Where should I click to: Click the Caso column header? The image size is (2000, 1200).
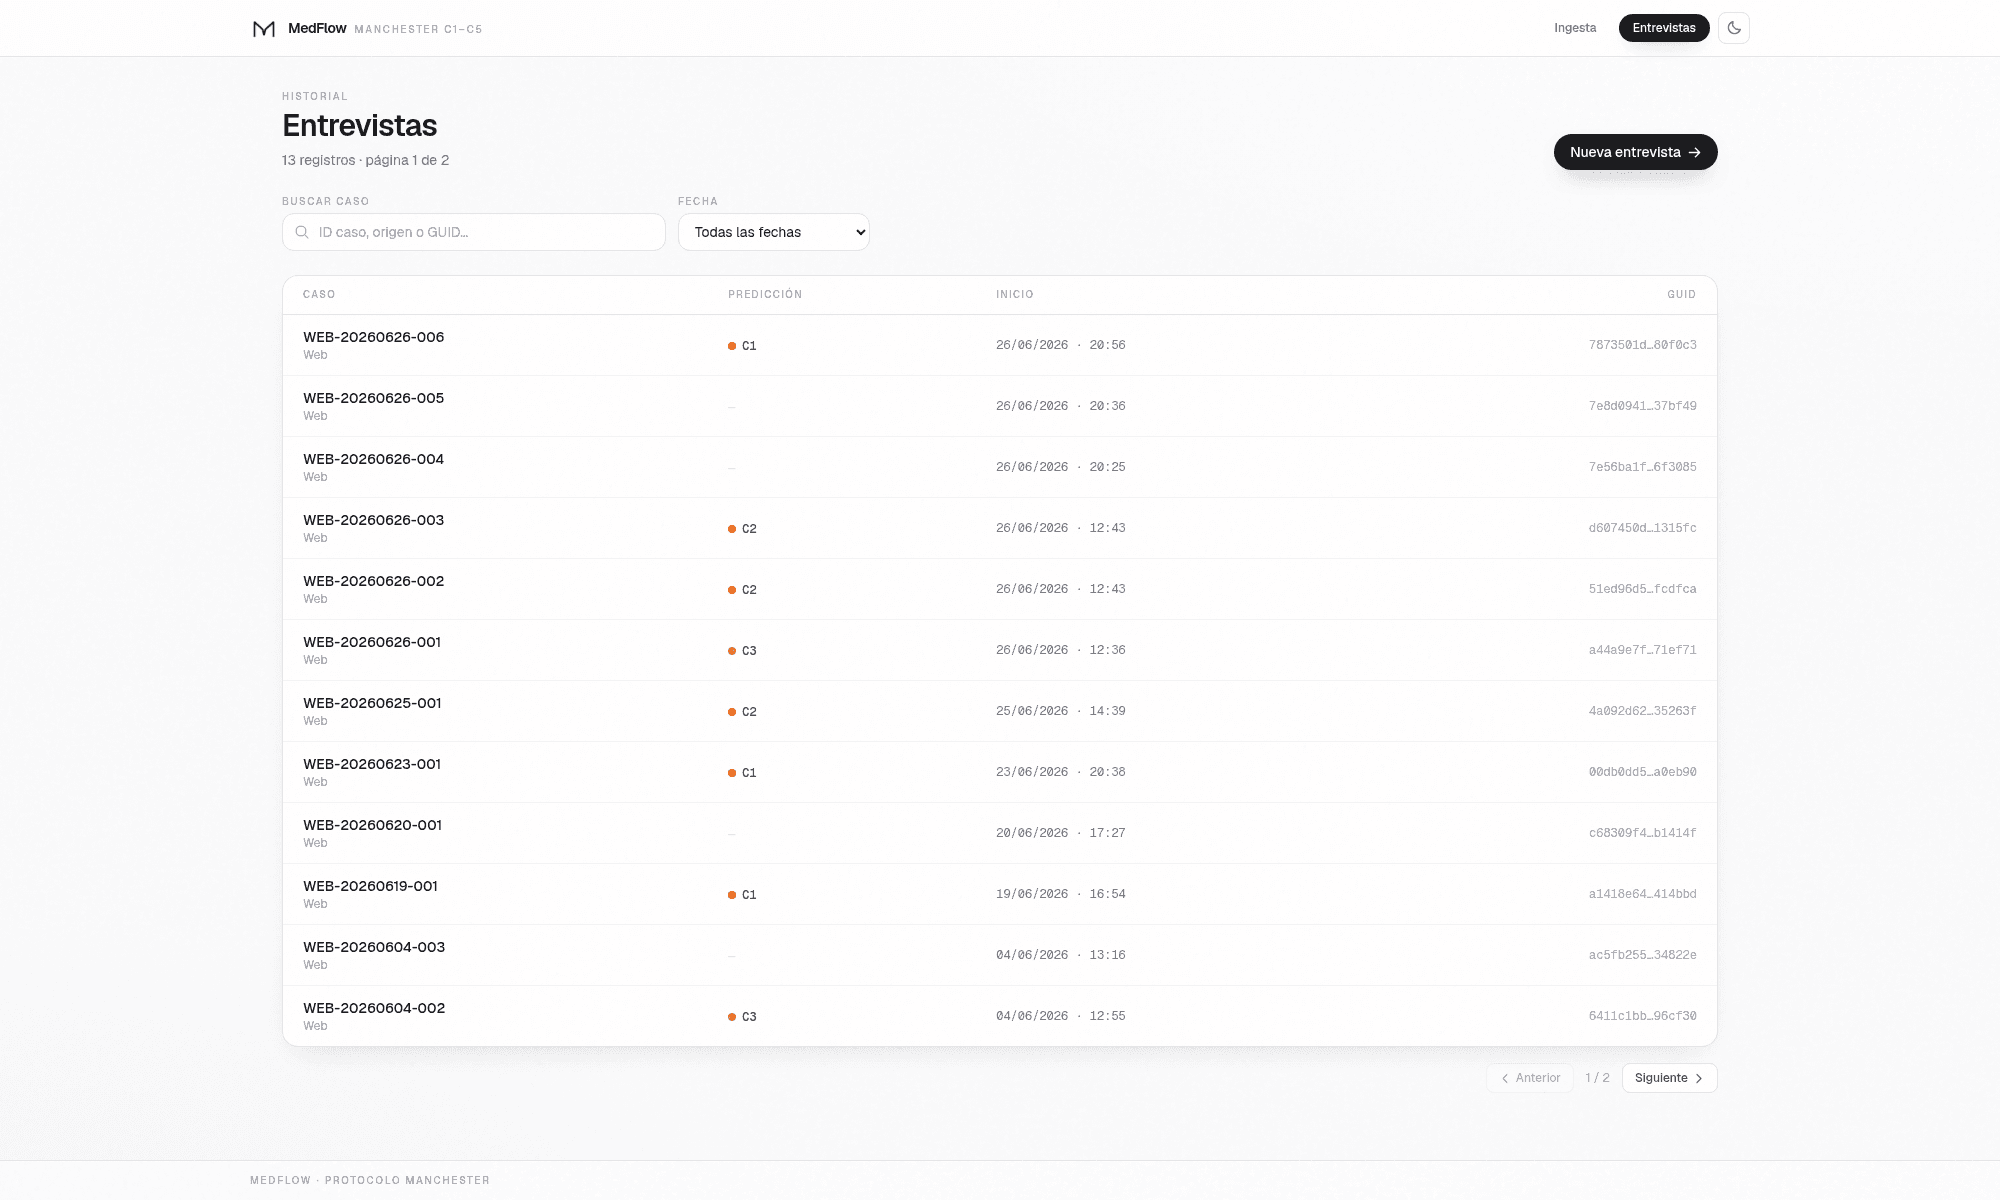[x=319, y=295]
